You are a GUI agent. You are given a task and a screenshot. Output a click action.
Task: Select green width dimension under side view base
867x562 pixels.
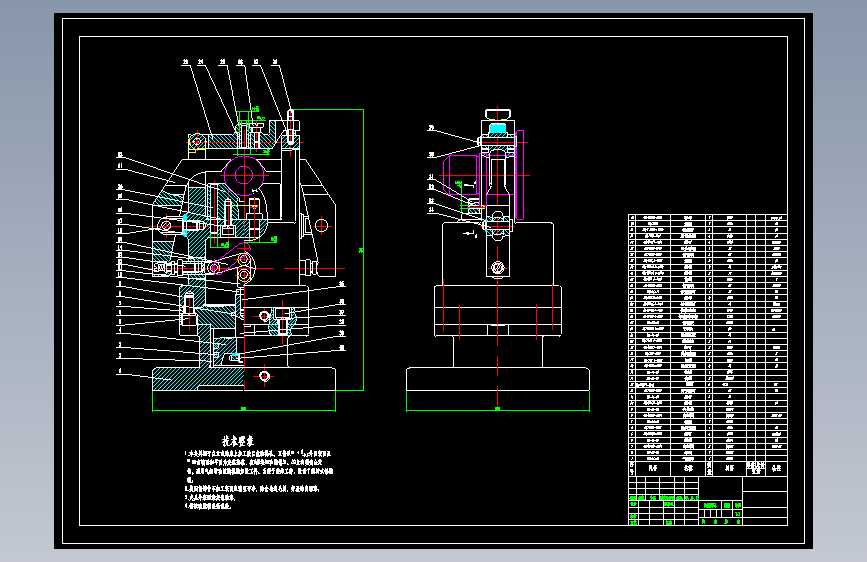[x=498, y=410]
